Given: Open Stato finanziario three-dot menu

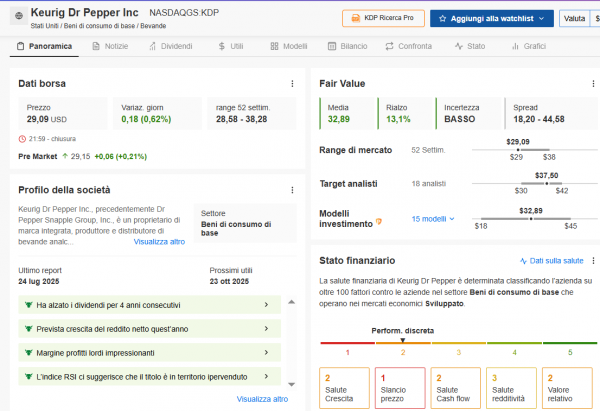Looking at the screenshot, I should pos(593,261).
